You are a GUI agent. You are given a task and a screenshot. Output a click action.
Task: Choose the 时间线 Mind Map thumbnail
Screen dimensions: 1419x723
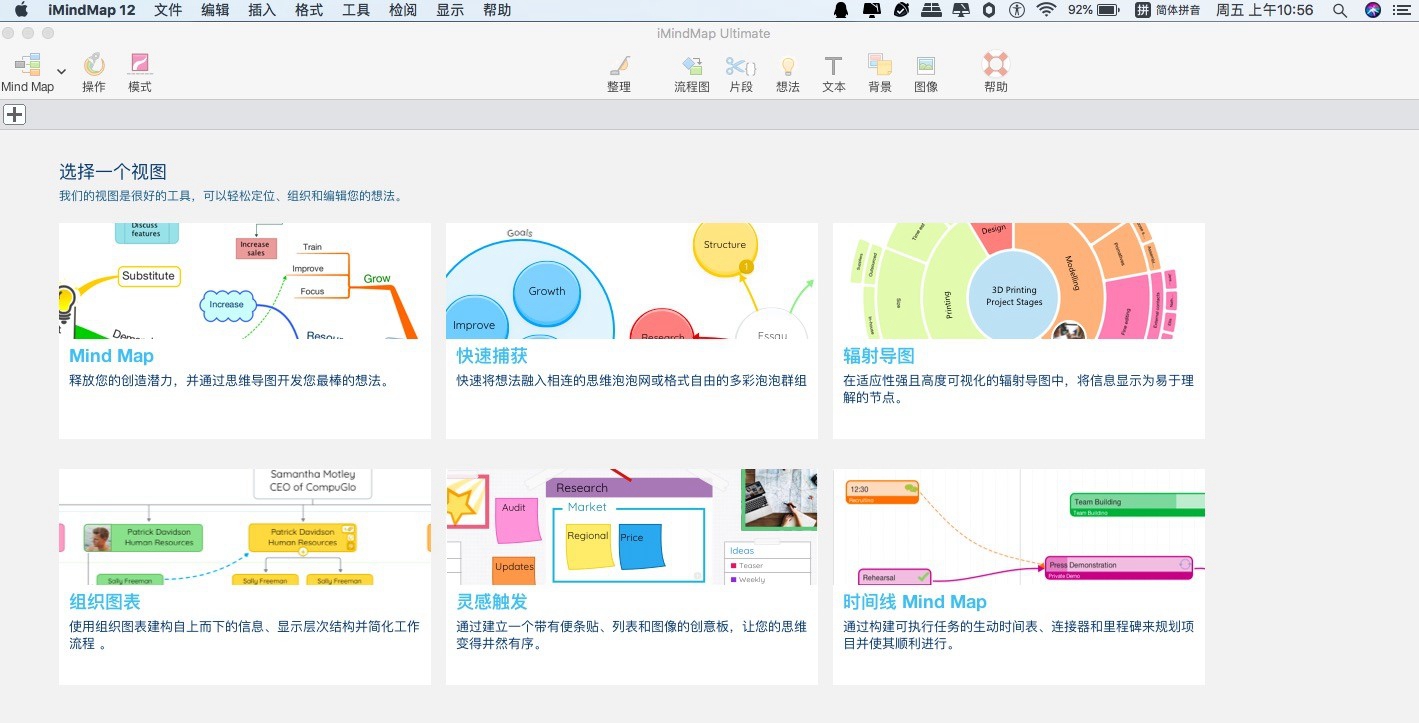1019,527
